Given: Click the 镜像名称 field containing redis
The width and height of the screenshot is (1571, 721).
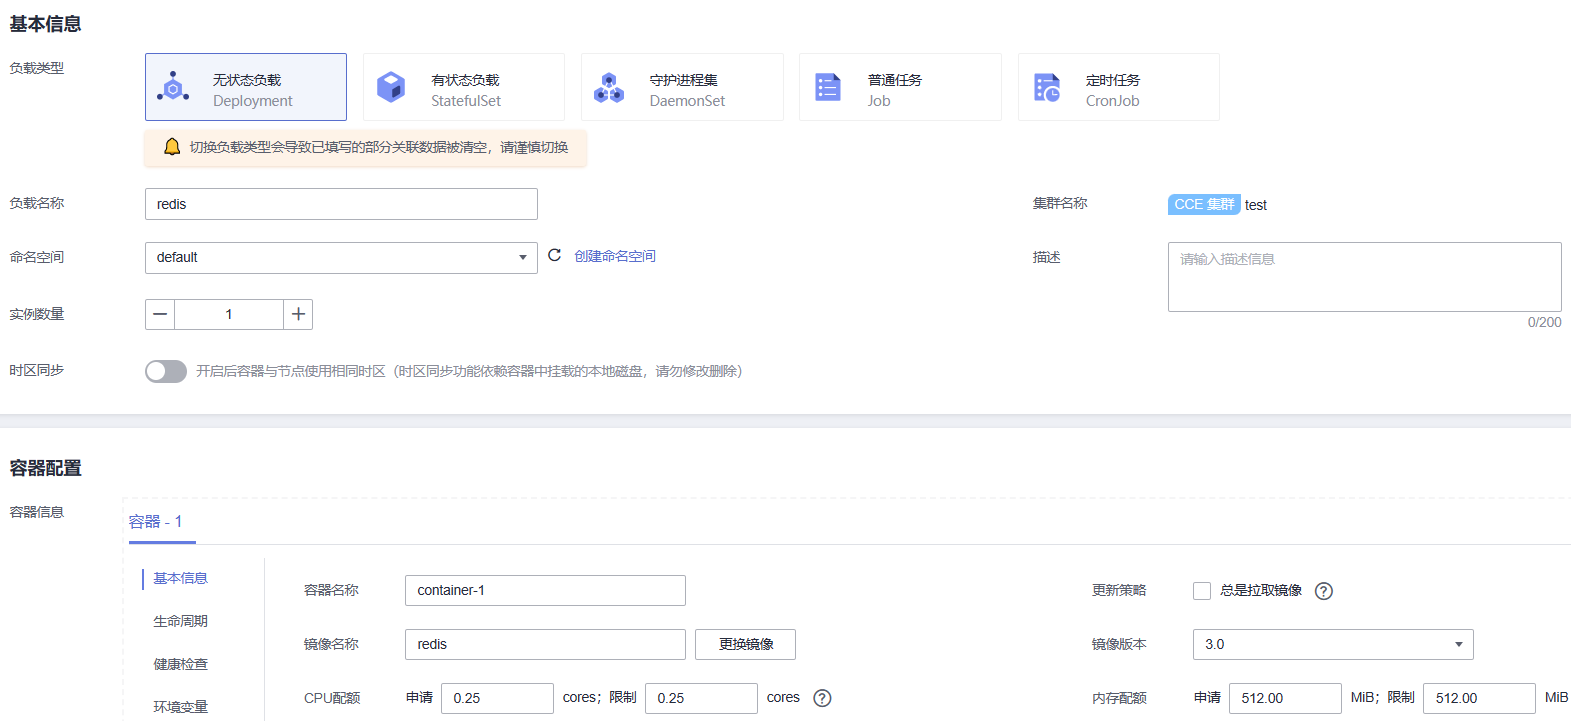Looking at the screenshot, I should coord(545,644).
